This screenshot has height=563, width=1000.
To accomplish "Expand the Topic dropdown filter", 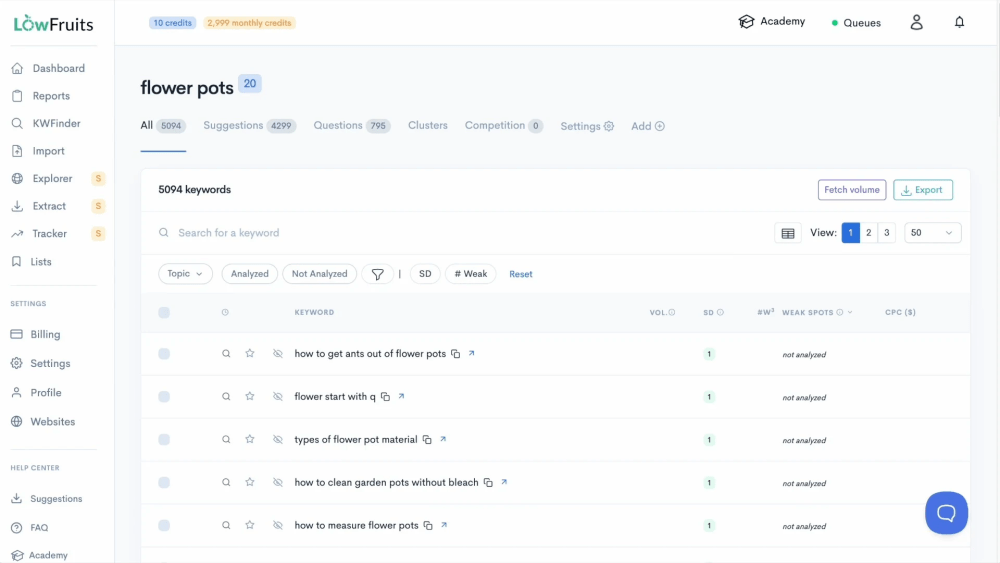I will [185, 274].
